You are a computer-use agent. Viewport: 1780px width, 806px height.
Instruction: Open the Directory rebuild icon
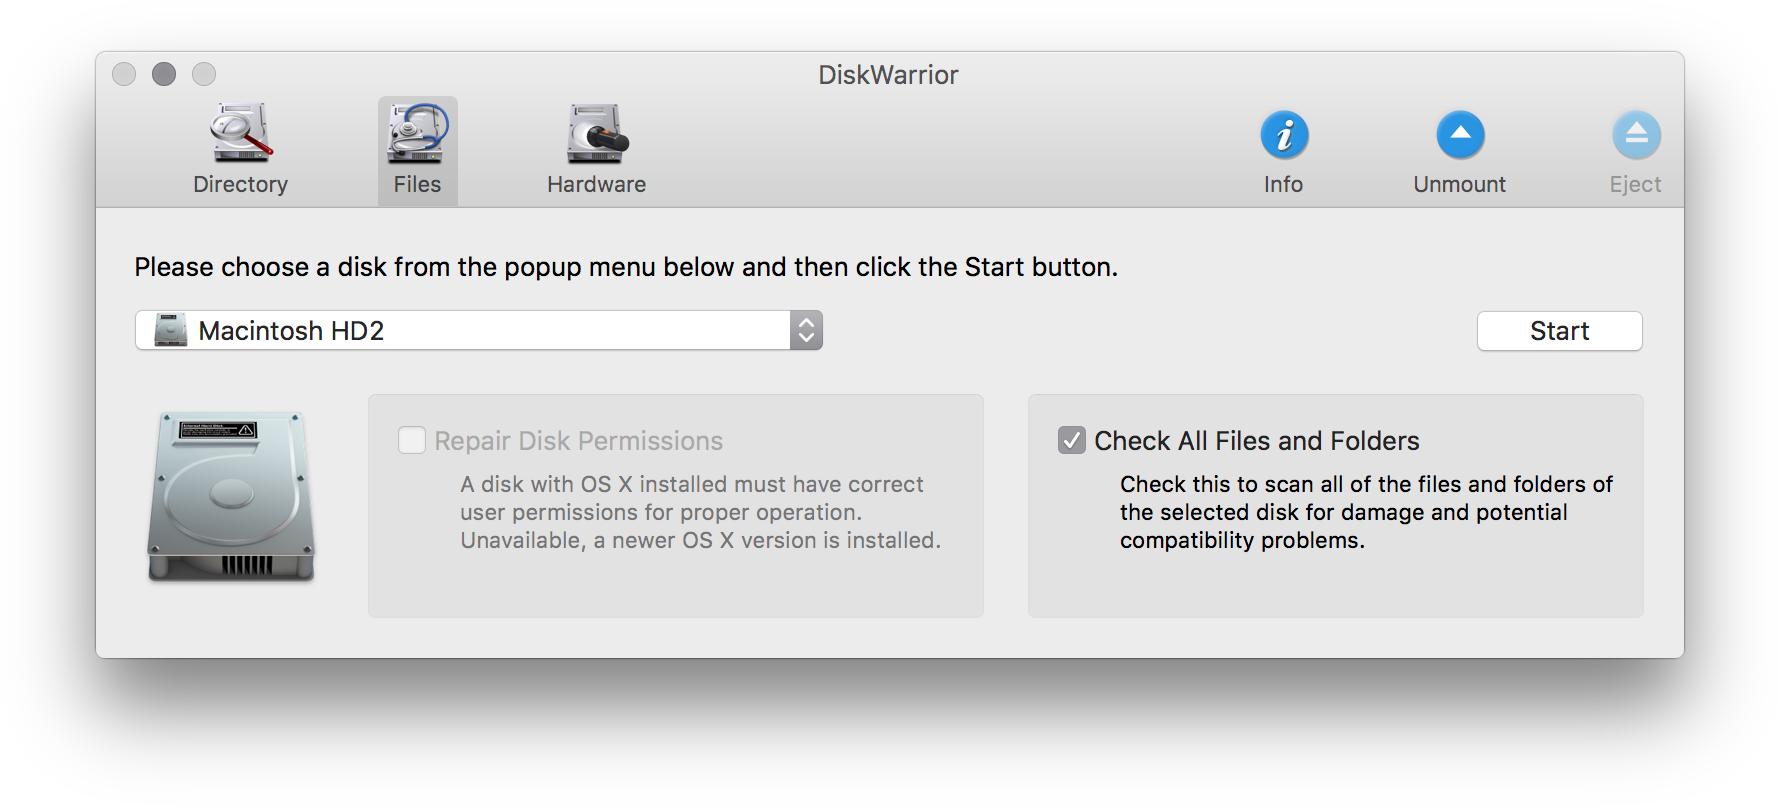click(240, 134)
